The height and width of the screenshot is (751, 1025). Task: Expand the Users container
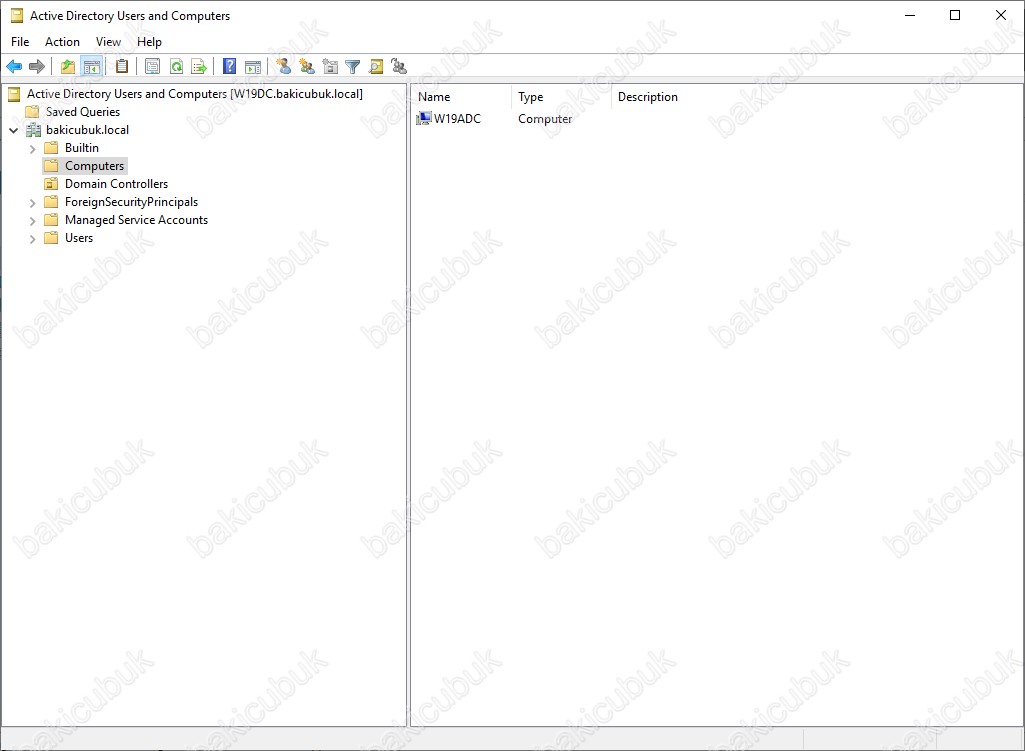(x=33, y=239)
